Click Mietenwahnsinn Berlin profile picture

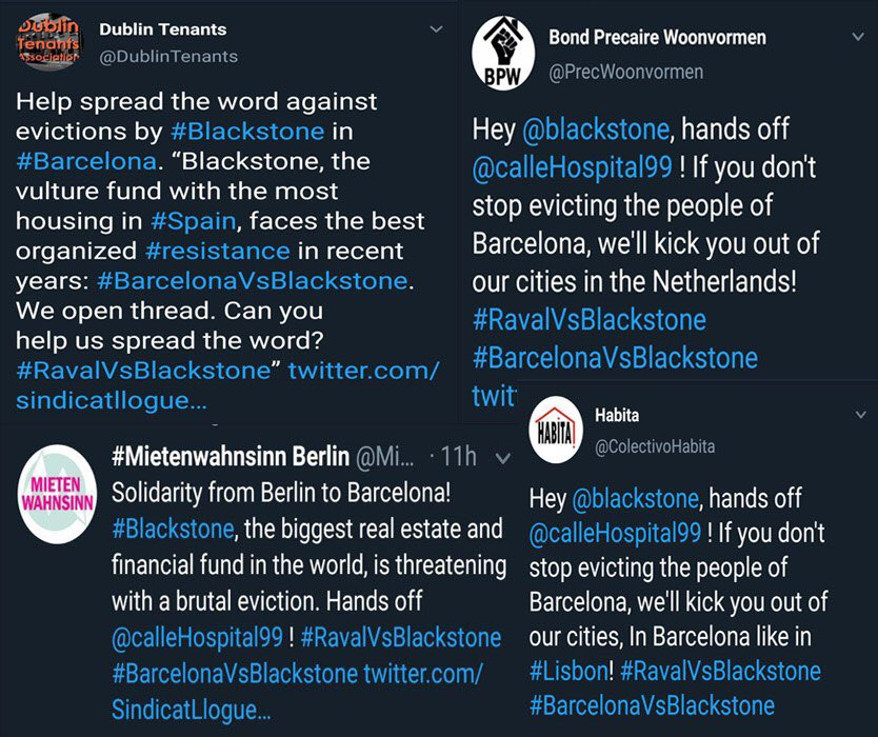[57, 494]
